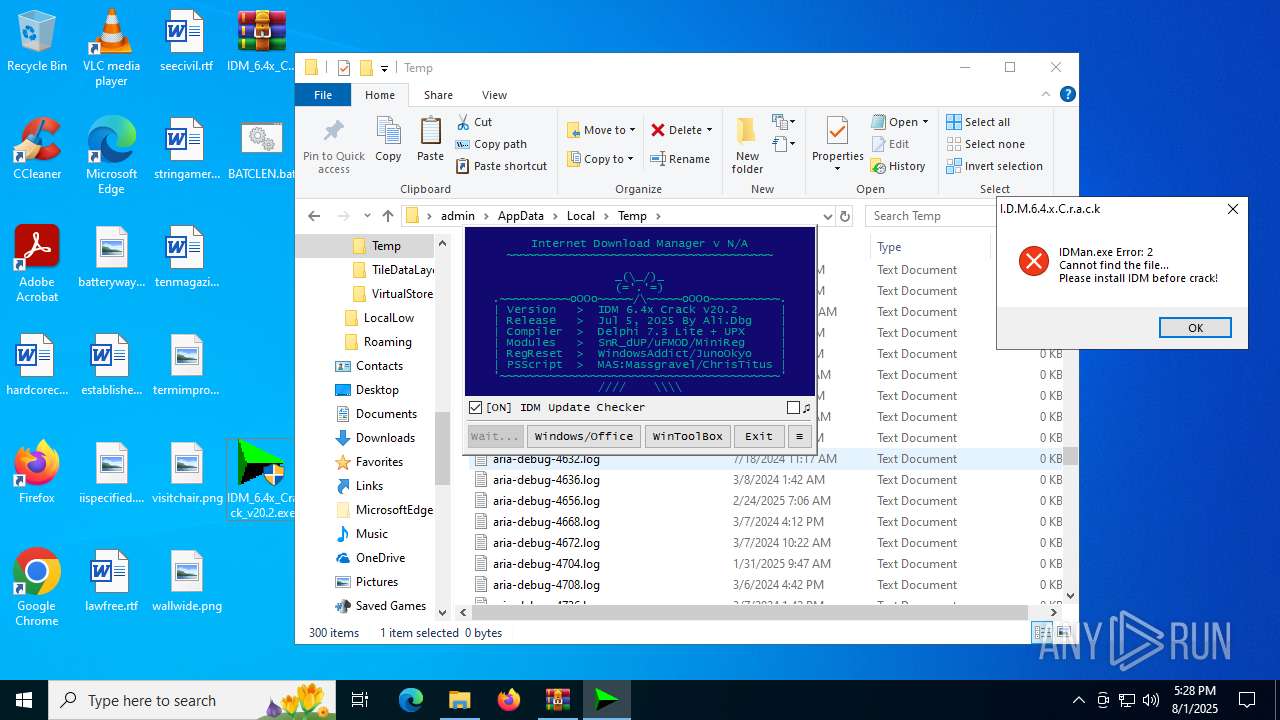Open Adobe Acrobat desktop shortcut
Image resolution: width=1280 pixels, height=720 pixels.
pyautogui.click(x=37, y=264)
